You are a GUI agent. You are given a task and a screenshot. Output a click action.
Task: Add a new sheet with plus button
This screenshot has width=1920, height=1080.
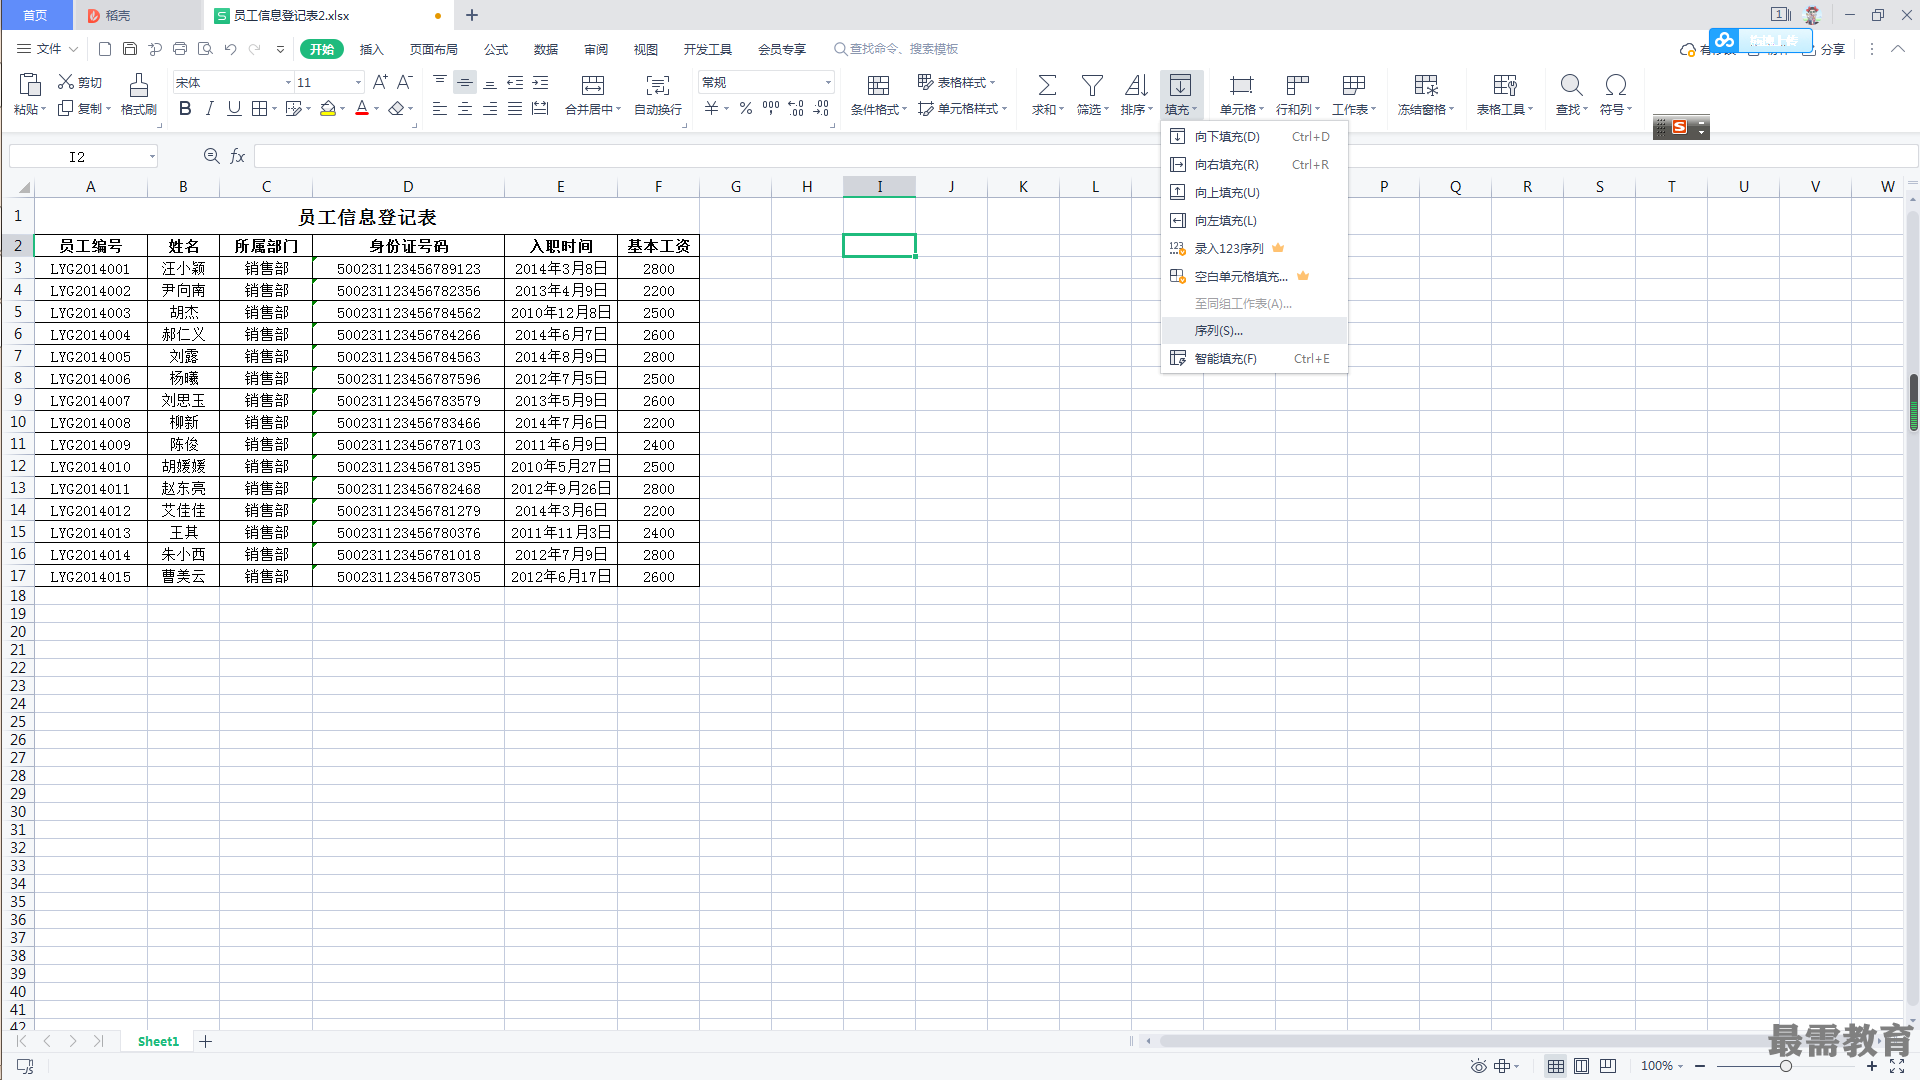(x=206, y=1041)
